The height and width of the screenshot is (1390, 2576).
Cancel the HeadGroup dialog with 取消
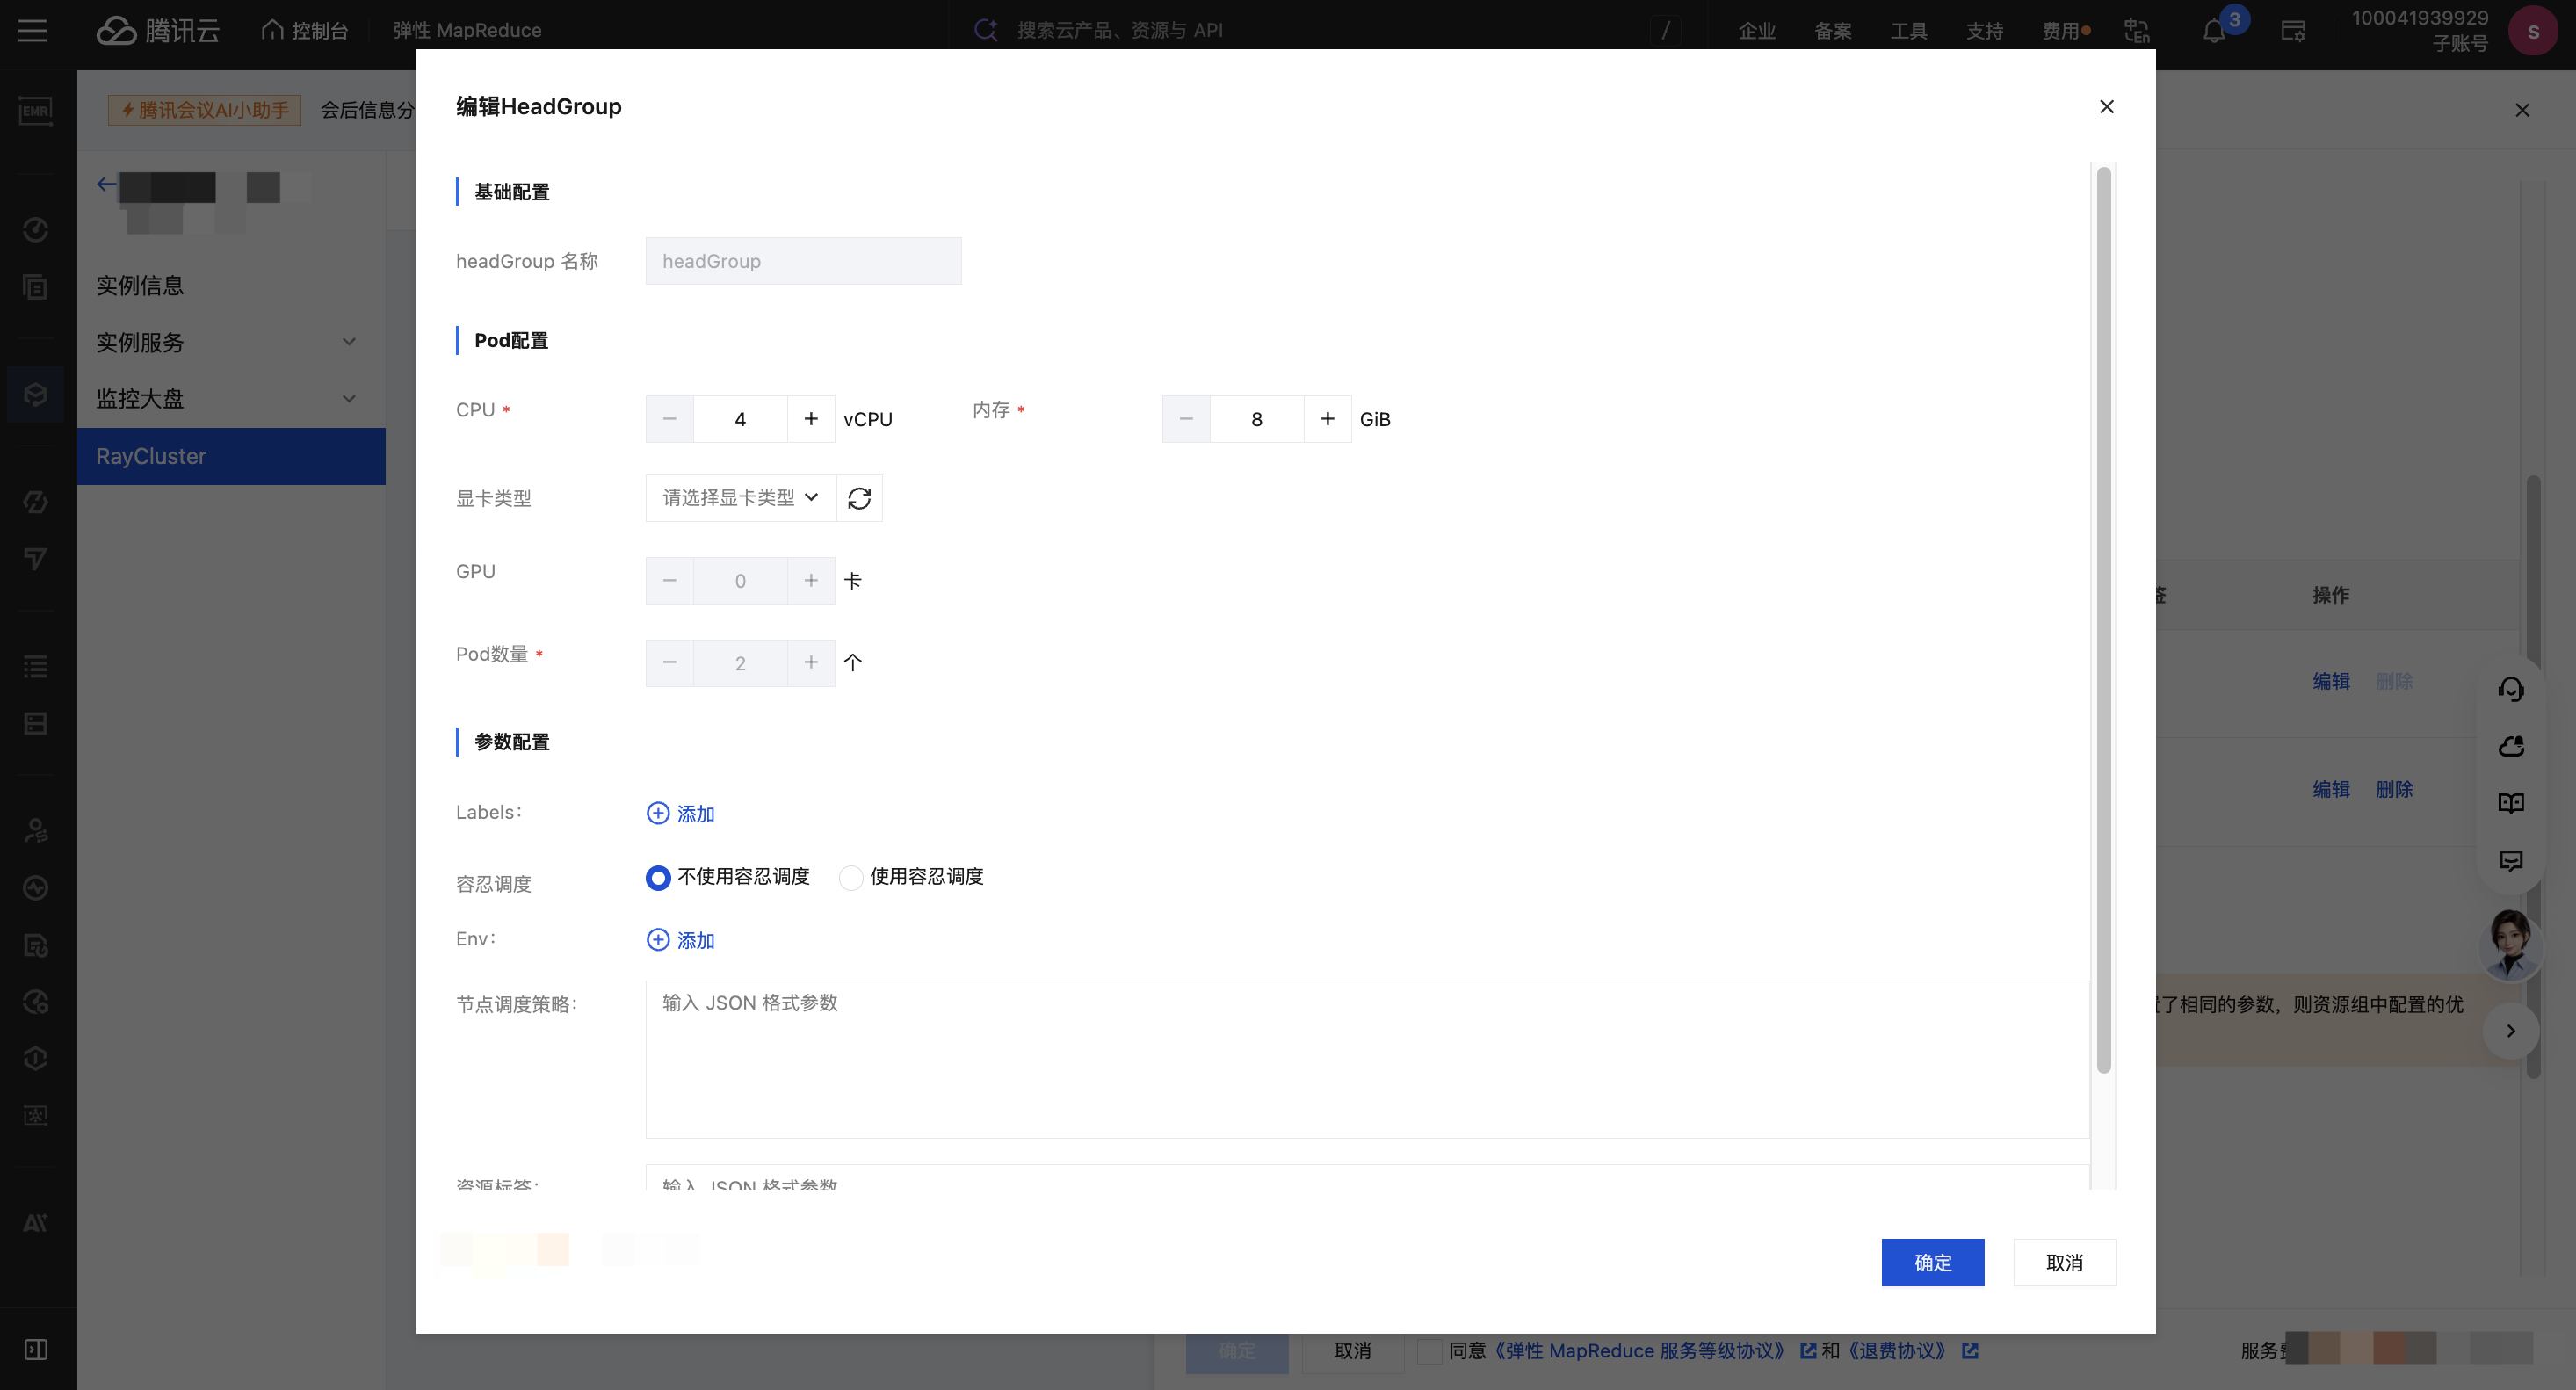coord(2064,1263)
